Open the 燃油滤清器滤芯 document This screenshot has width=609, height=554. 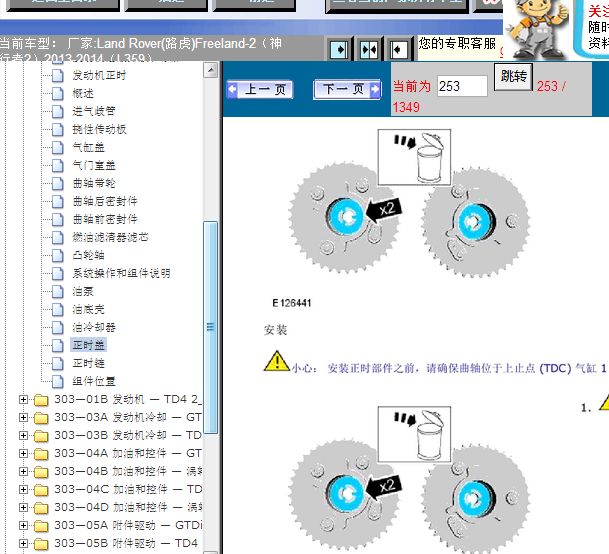(110, 237)
